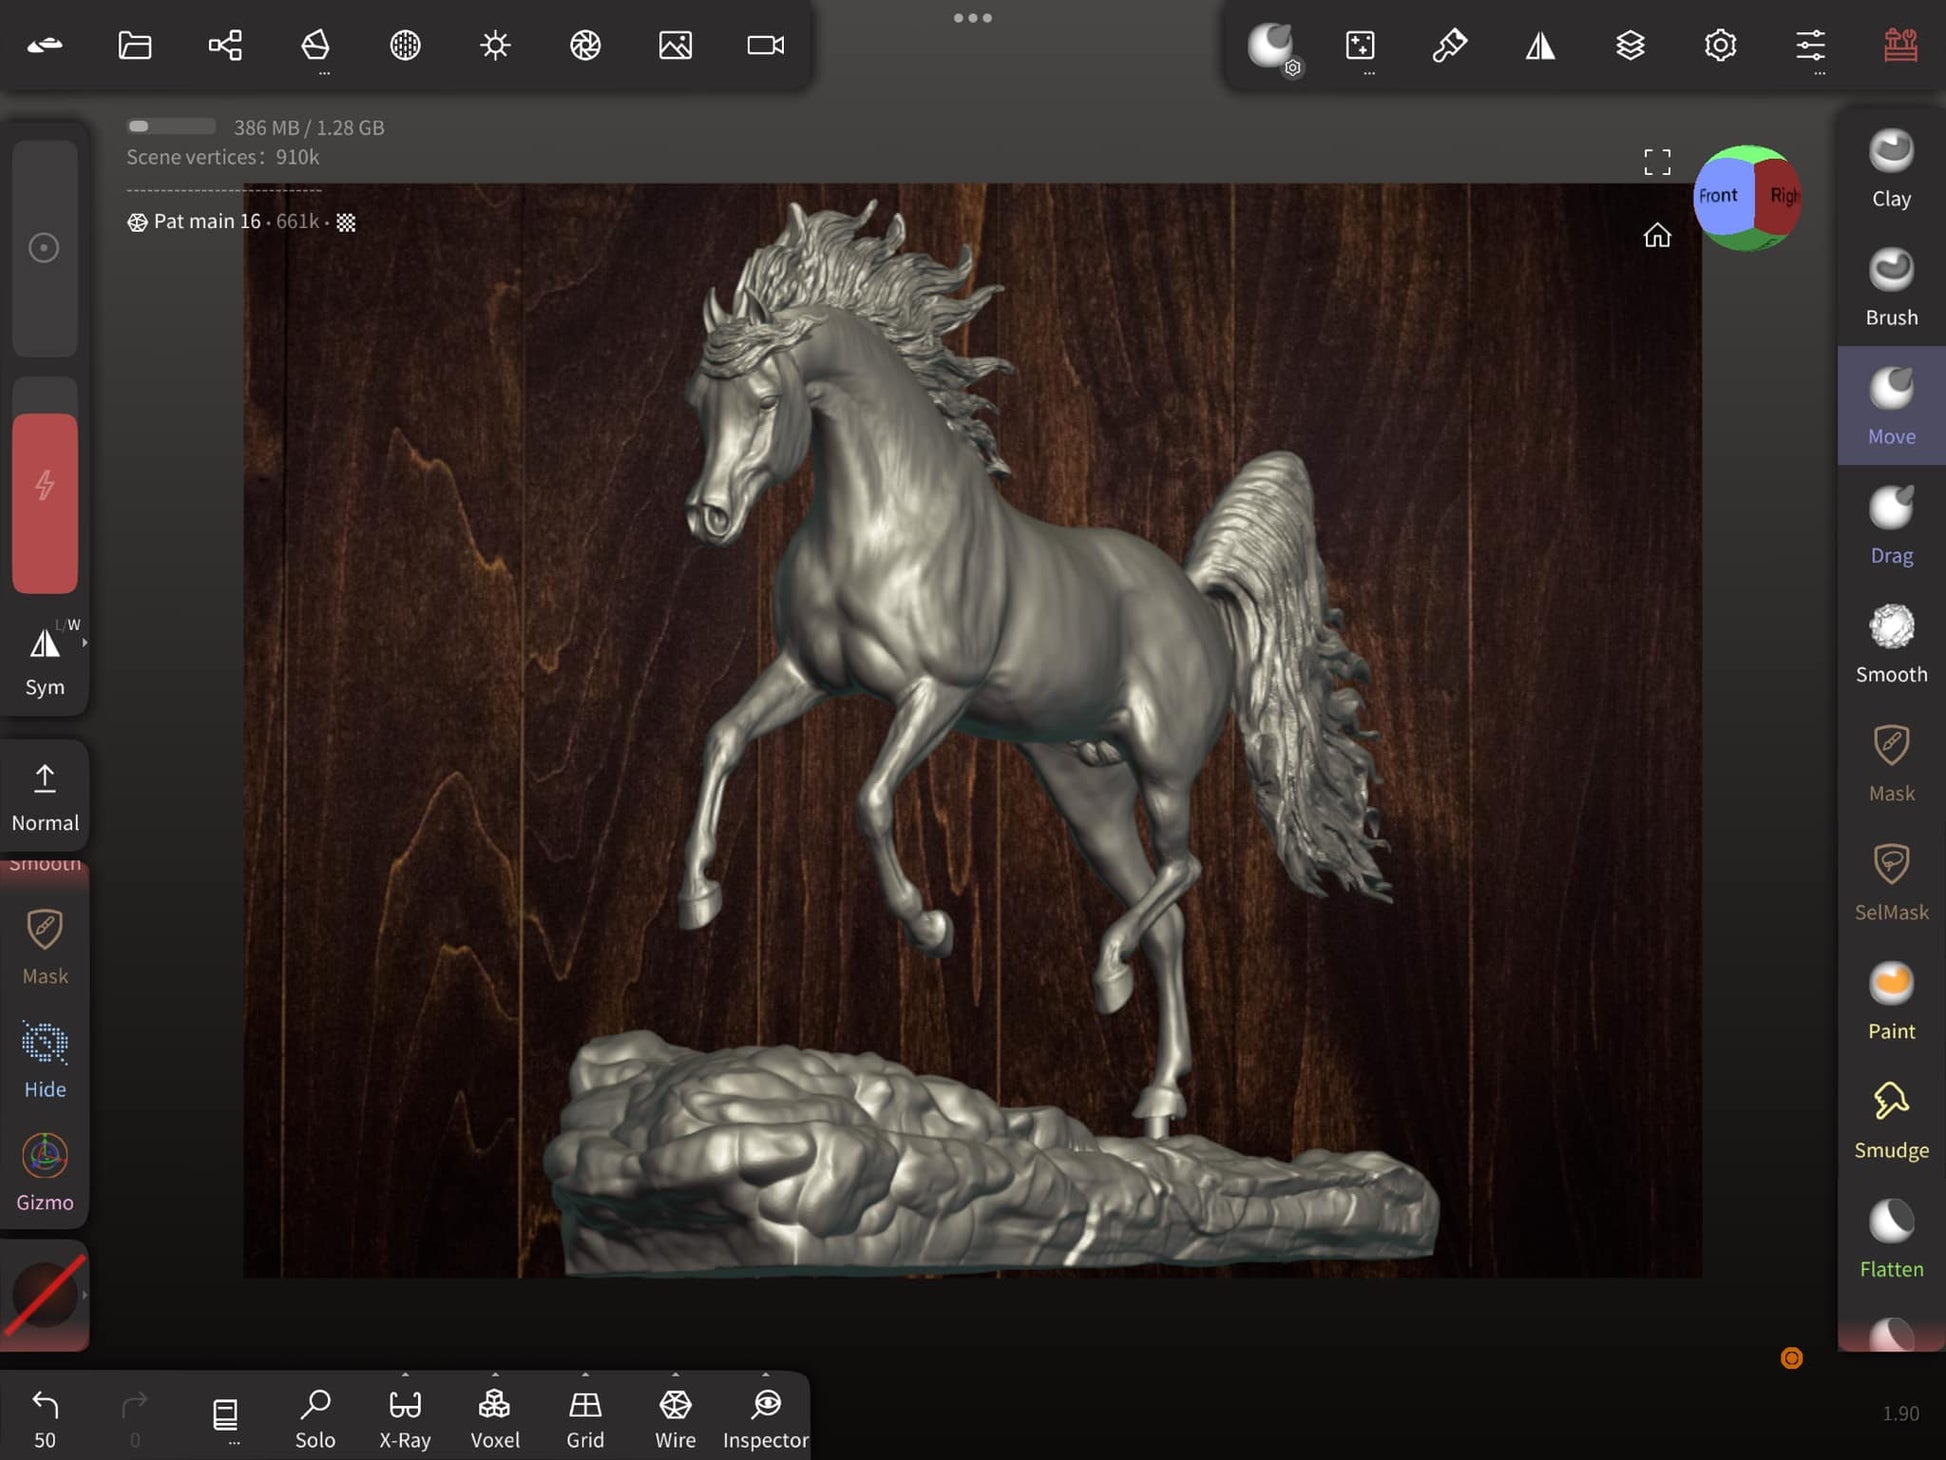Toggle the Grid display

pyautogui.click(x=585, y=1418)
